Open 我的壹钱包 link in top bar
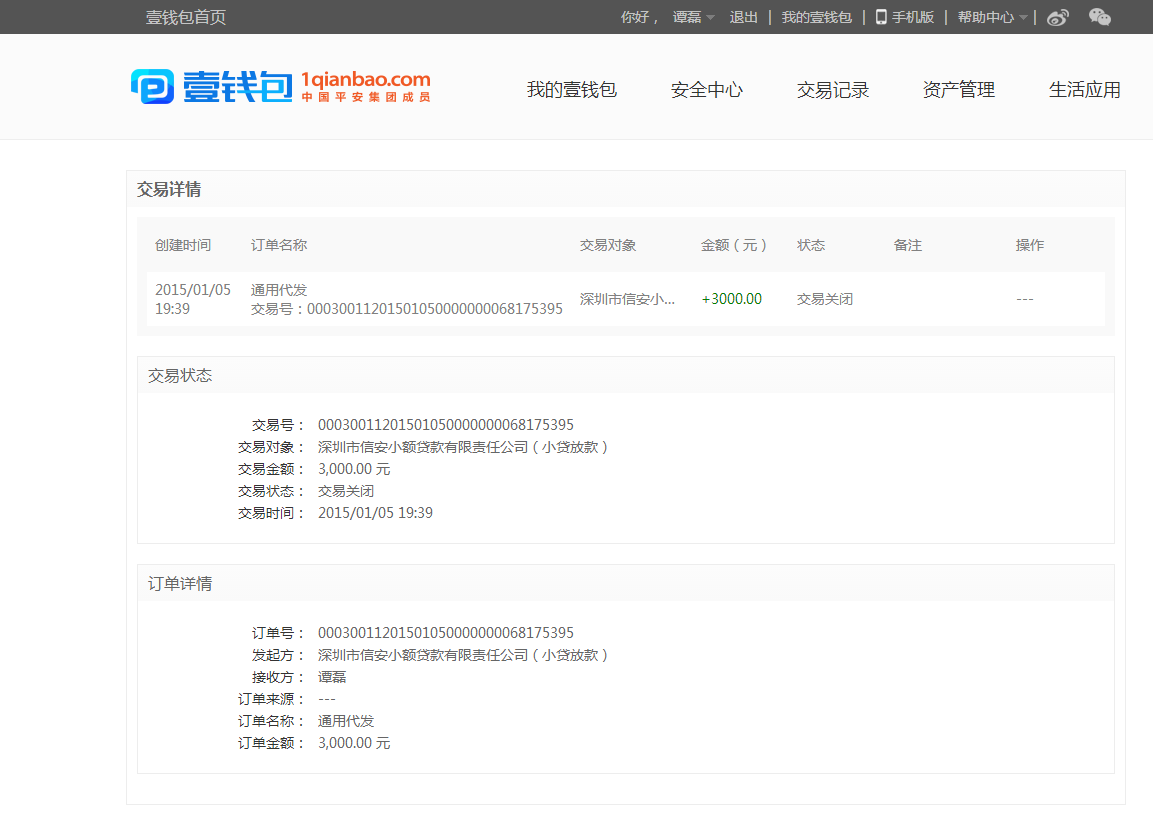Image resolution: width=1153 pixels, height=831 pixels. (x=816, y=17)
